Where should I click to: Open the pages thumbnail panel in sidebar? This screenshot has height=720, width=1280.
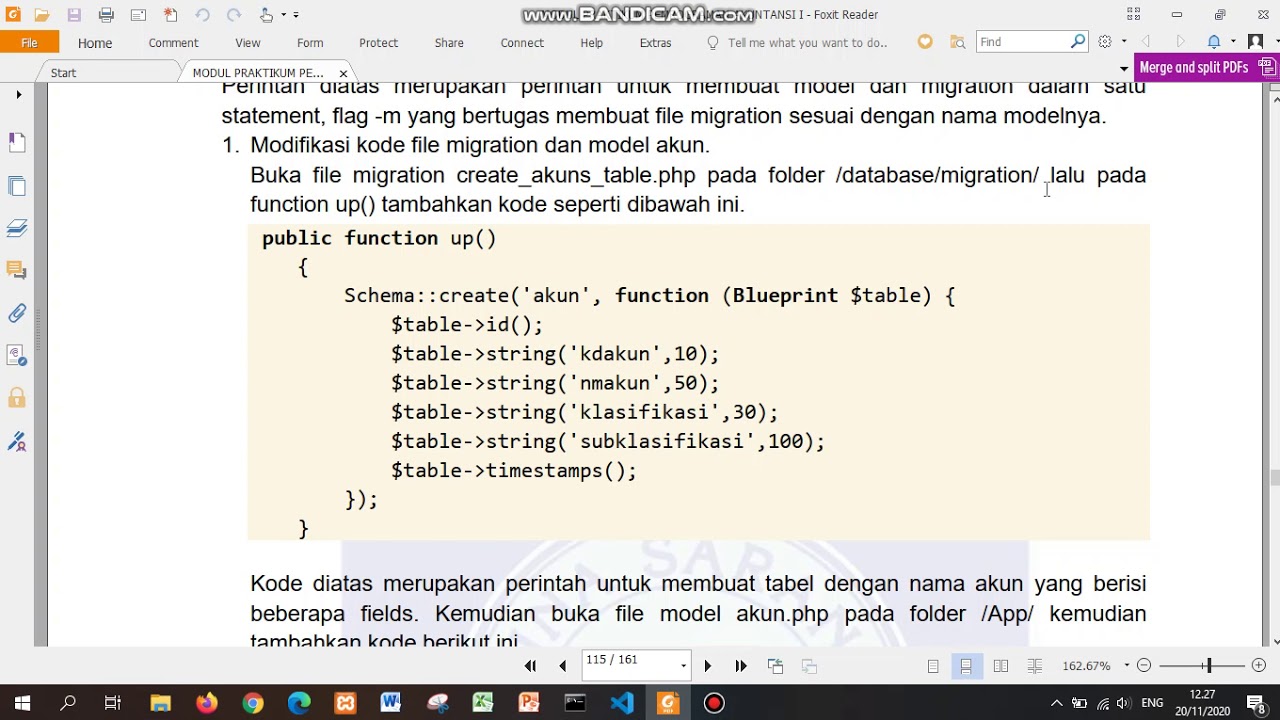[17, 186]
